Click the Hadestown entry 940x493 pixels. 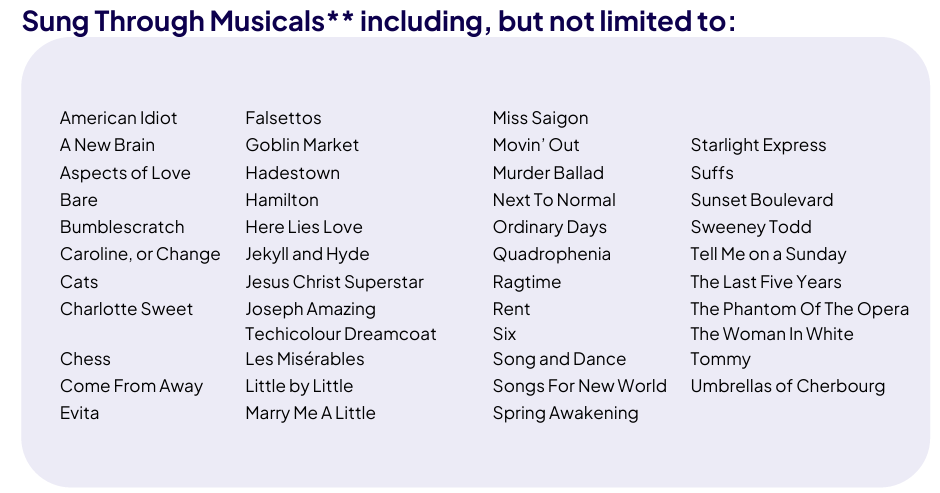(x=293, y=173)
